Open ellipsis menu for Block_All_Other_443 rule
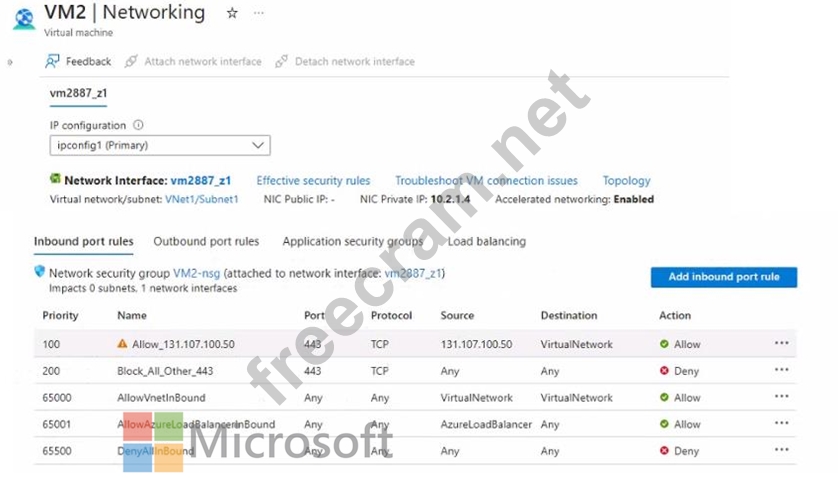 pyautogui.click(x=782, y=370)
